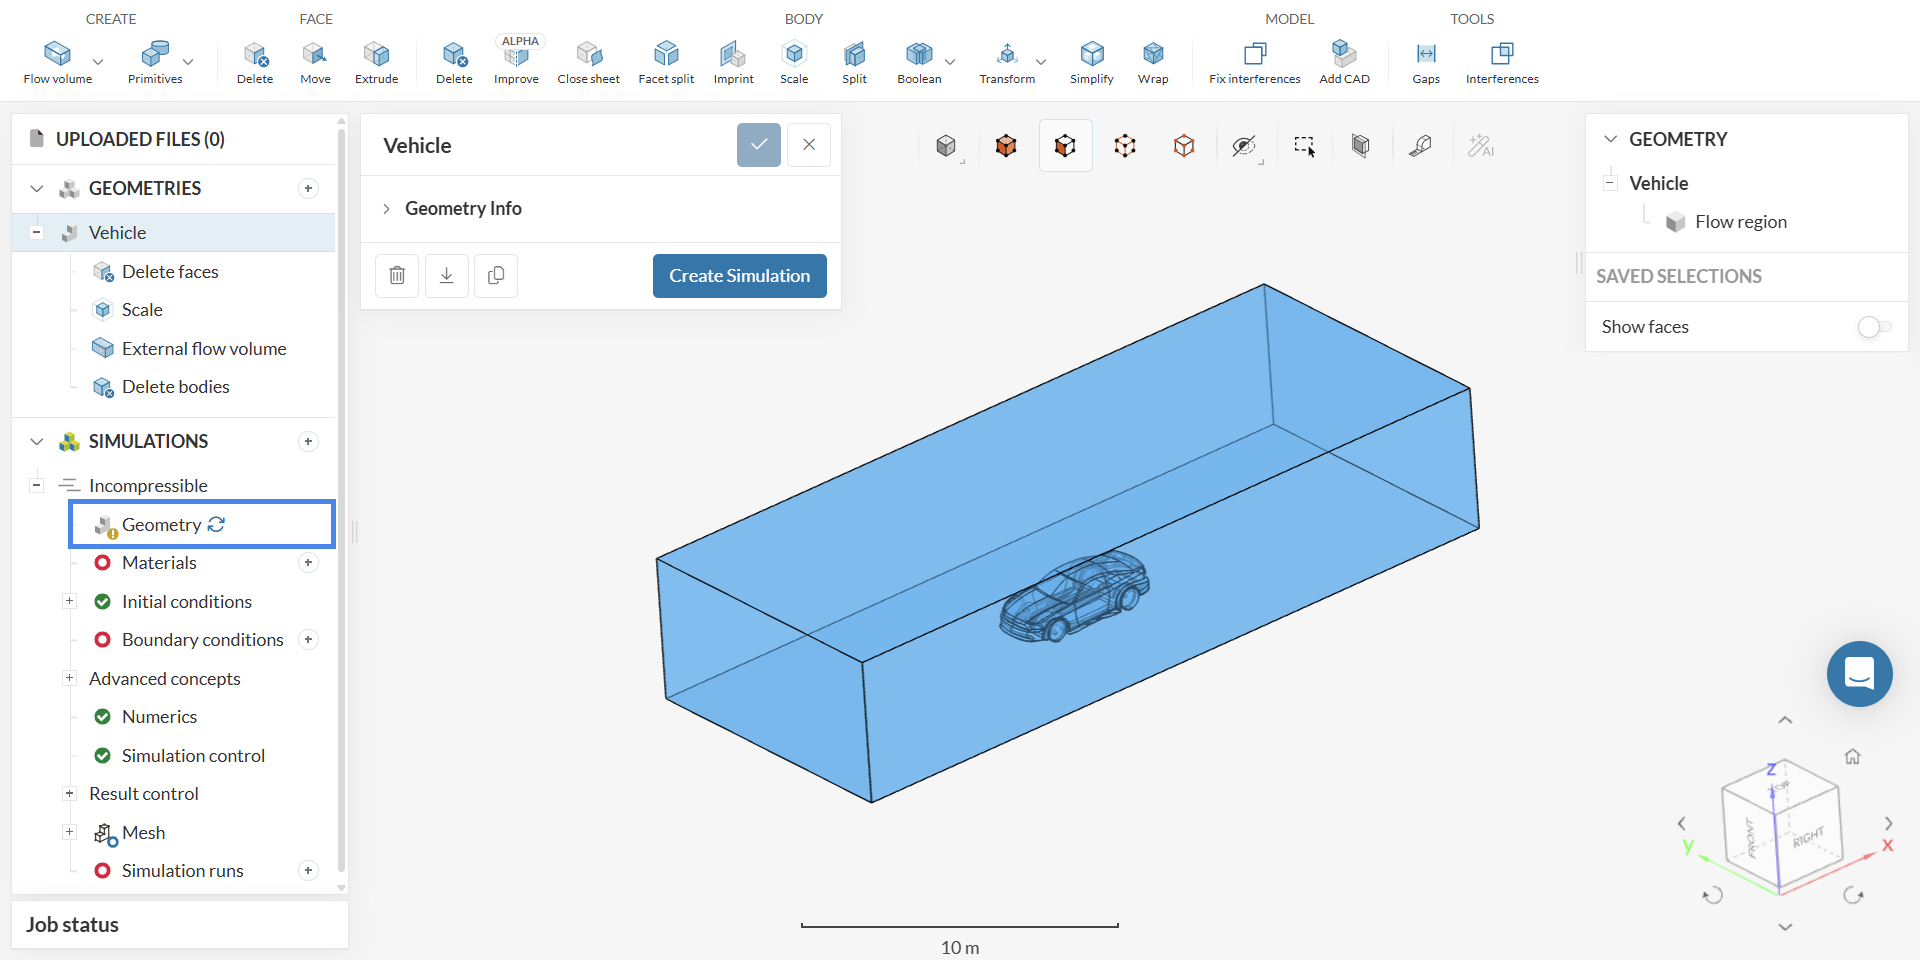1920x960 pixels.
Task: Expand the Geometry Info section
Action: [463, 208]
